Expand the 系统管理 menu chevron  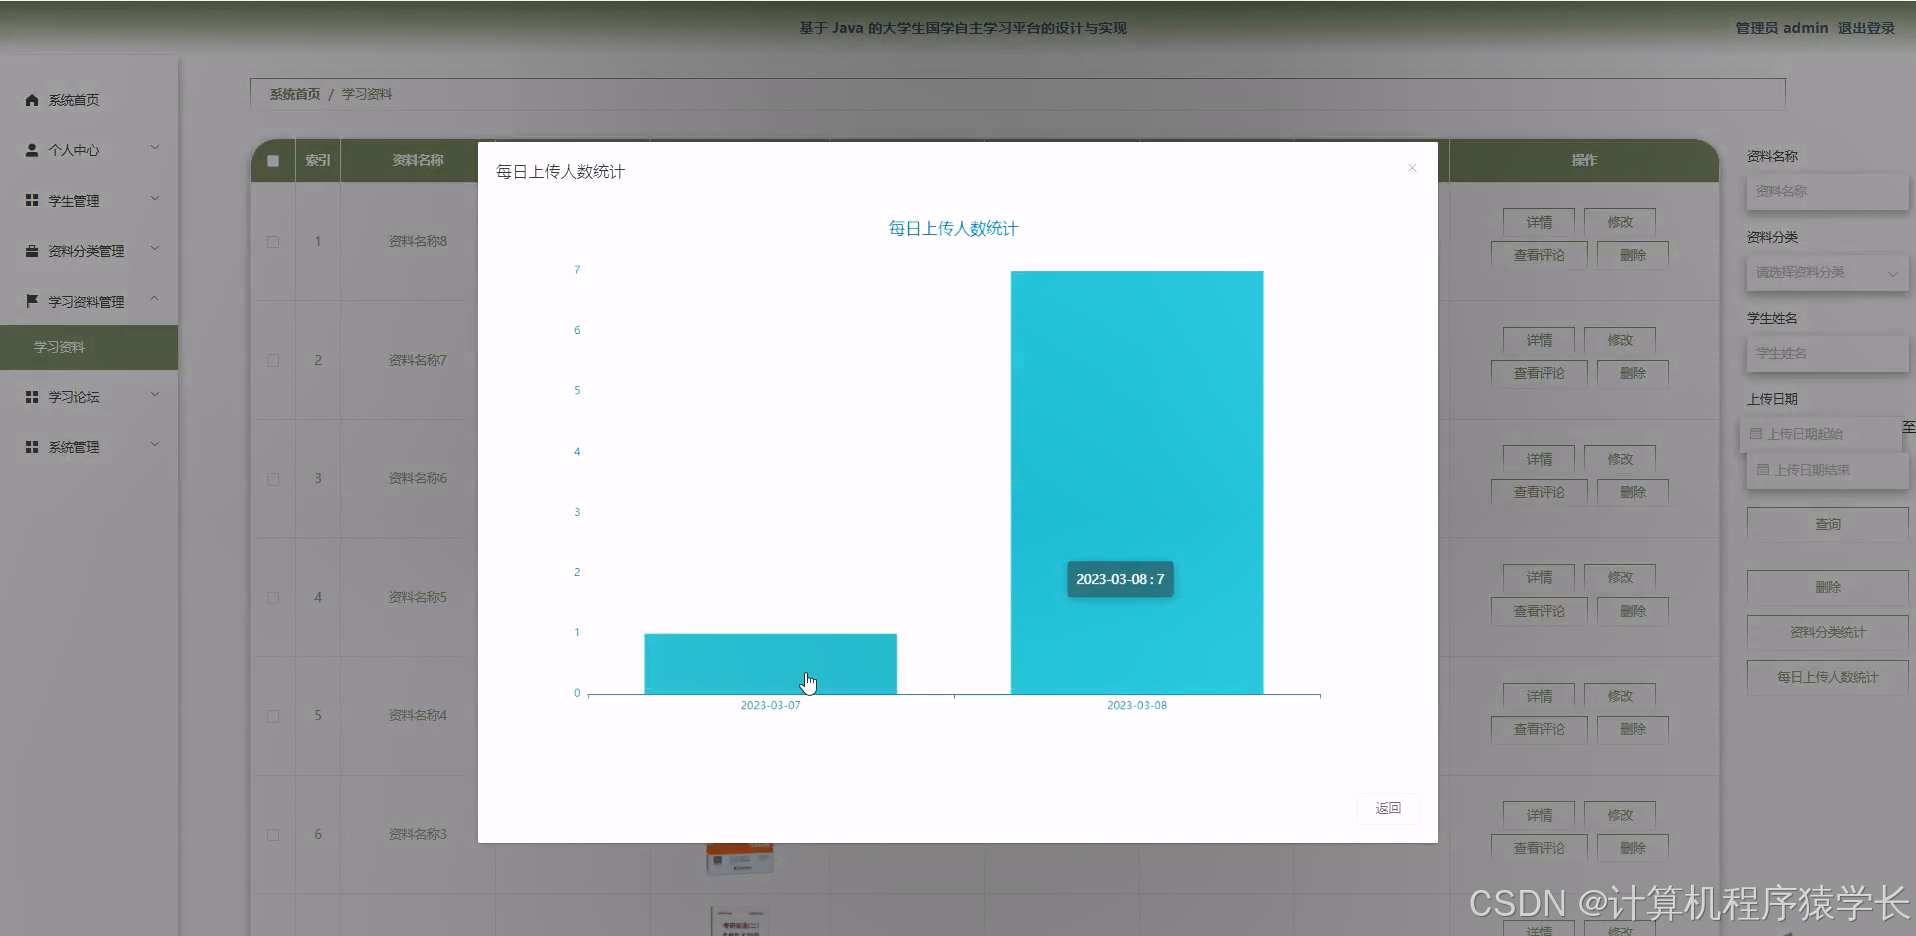coord(155,445)
